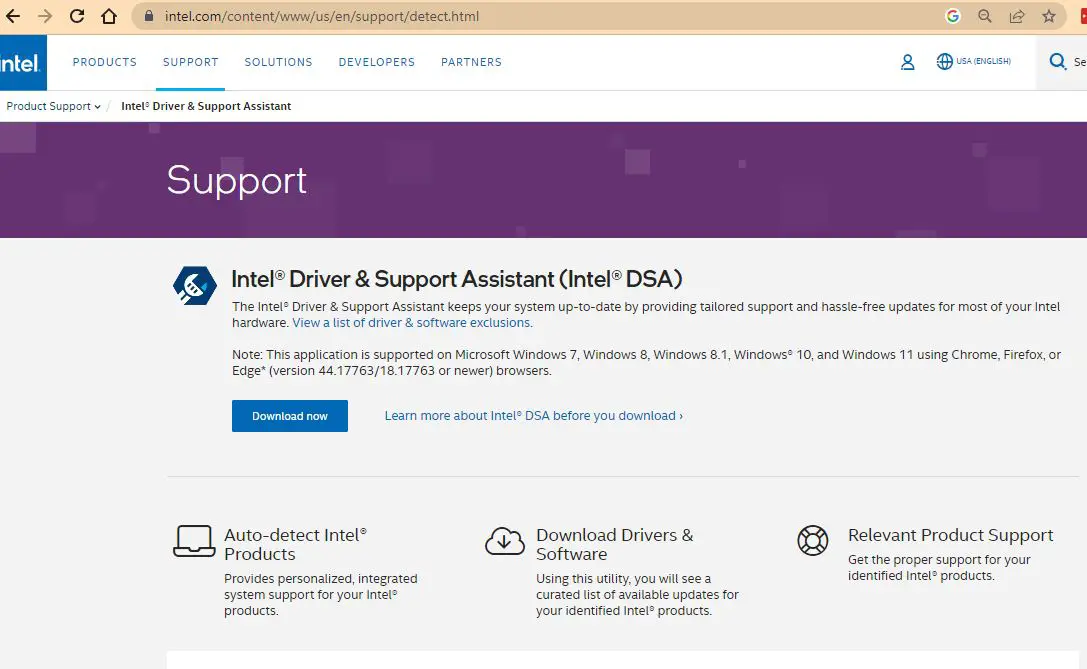Image resolution: width=1087 pixels, height=669 pixels.
Task: Open the user account sign-in icon
Action: click(907, 62)
